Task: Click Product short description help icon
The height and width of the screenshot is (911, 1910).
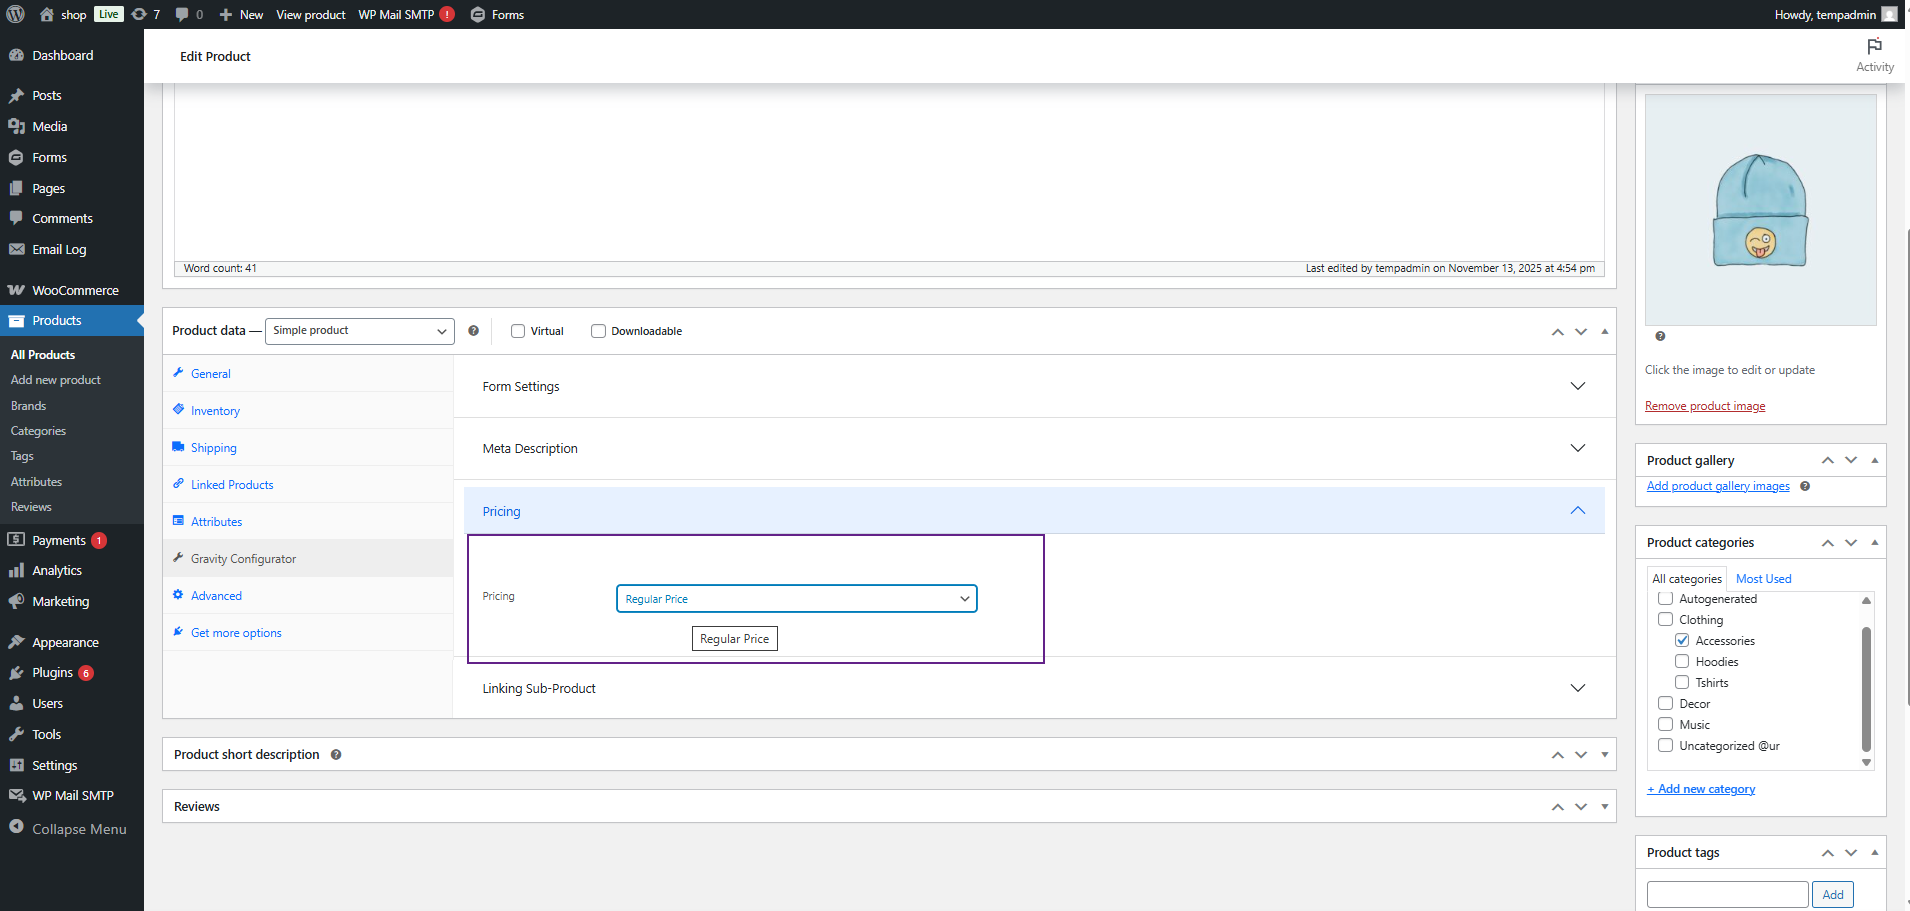Action: pos(336,755)
